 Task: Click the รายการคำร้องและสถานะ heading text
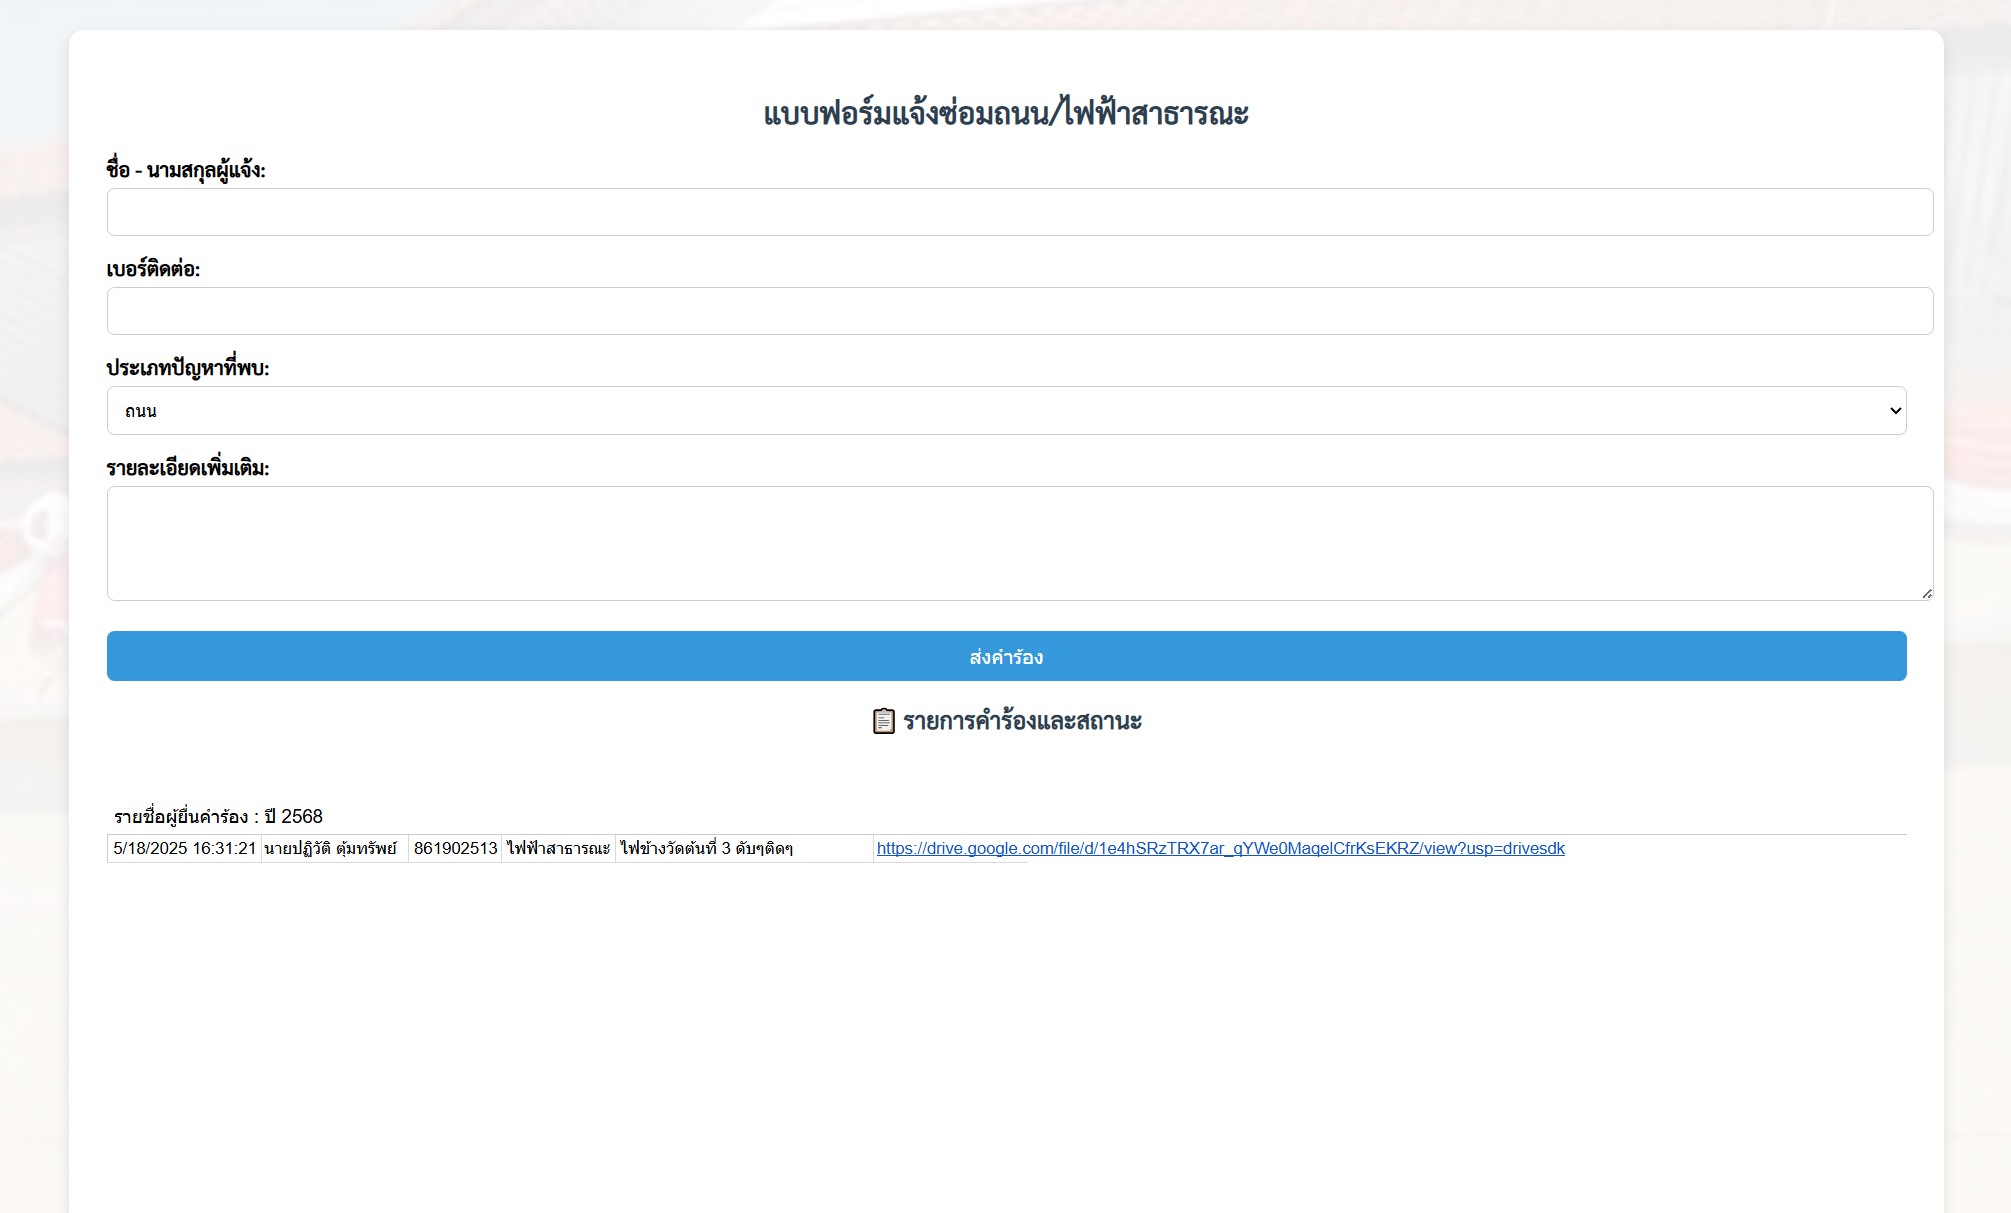coord(1022,721)
